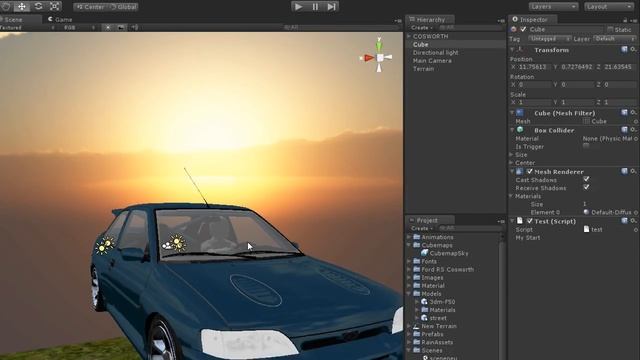Image resolution: width=640 pixels, height=360 pixels.
Task: Switch to the Game tab
Action: coord(60,19)
